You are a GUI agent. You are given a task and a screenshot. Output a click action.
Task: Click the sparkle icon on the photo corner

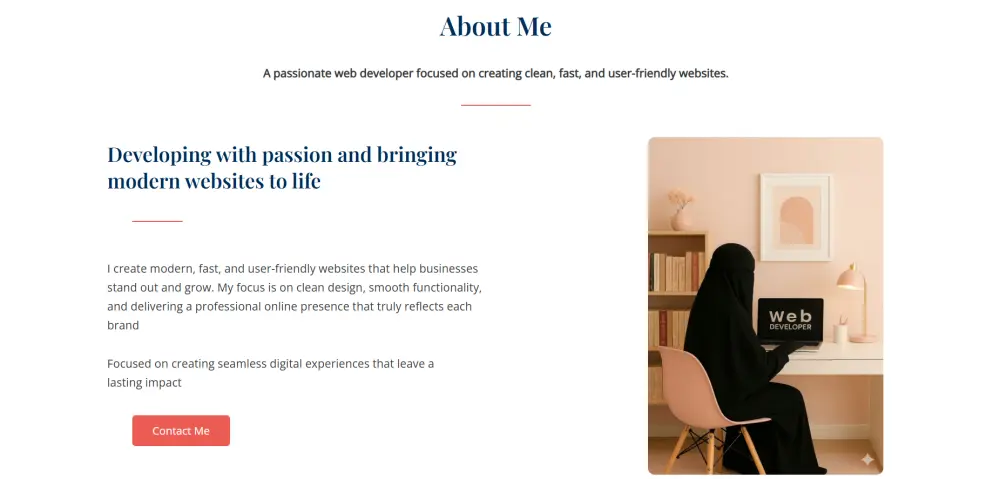coord(867,459)
